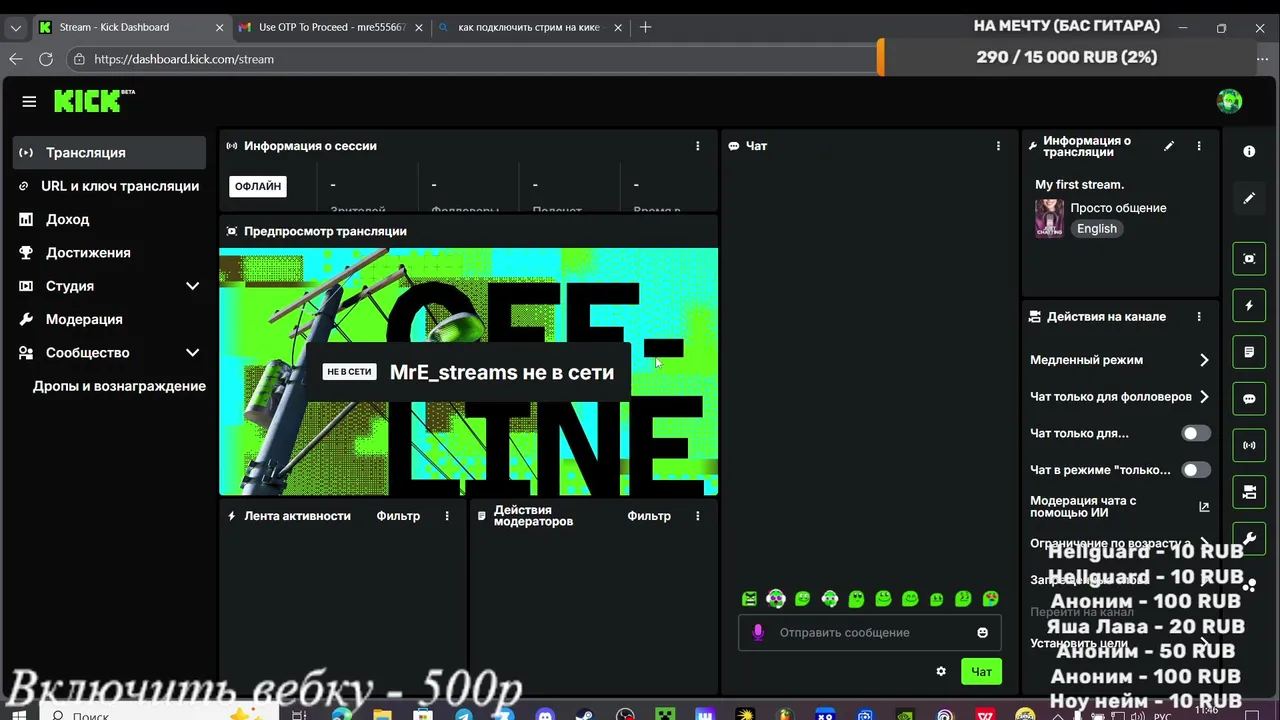Open external link for AI chat moderation
The height and width of the screenshot is (720, 1280).
(1204, 507)
